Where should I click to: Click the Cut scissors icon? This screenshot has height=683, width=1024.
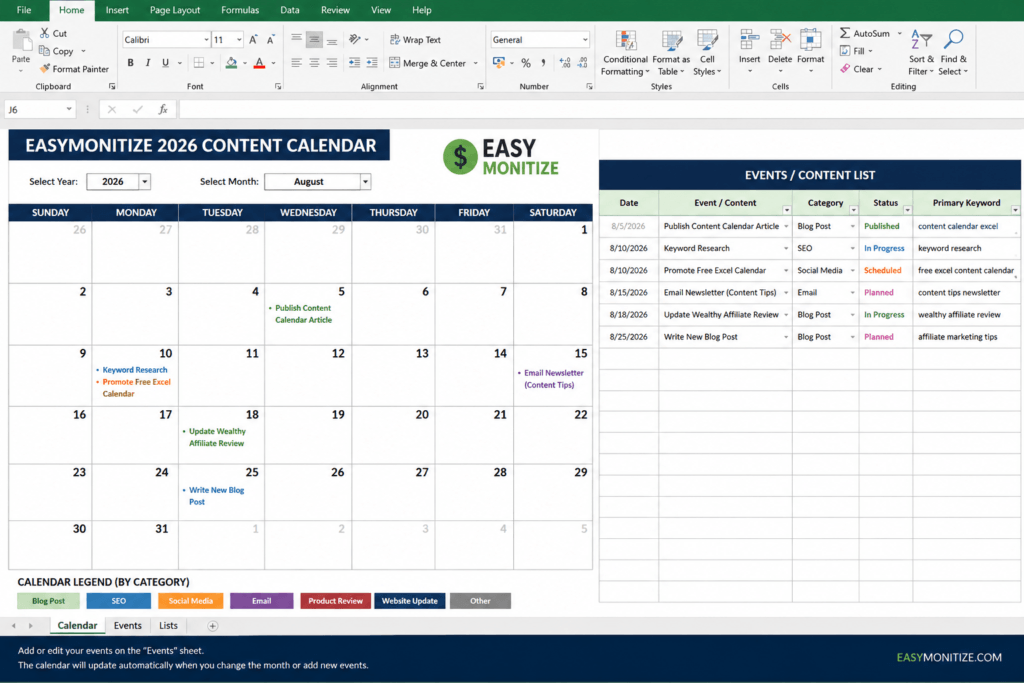click(x=44, y=33)
